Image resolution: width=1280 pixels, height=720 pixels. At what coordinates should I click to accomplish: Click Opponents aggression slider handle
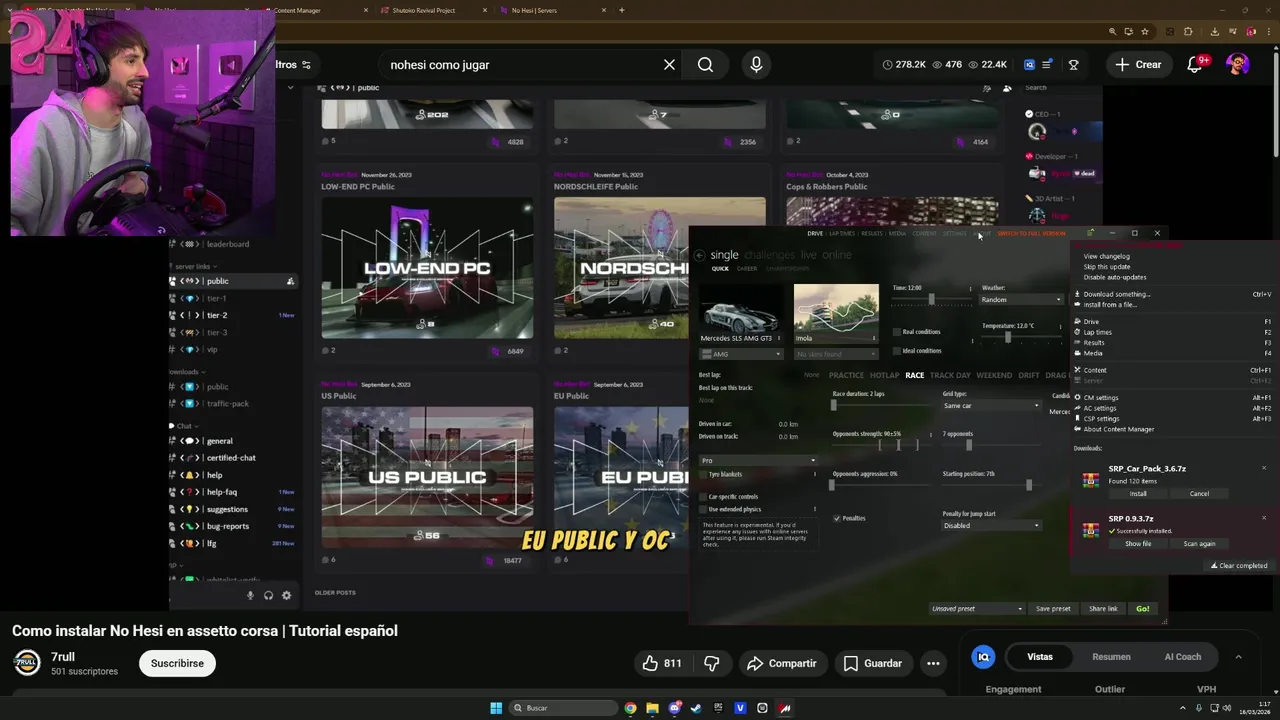point(833,485)
